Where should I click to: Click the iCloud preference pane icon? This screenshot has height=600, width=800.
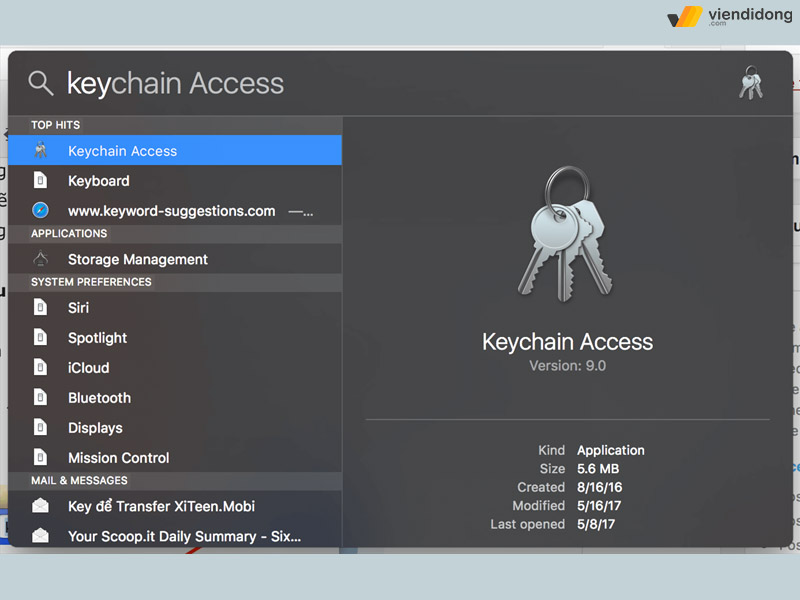point(40,367)
